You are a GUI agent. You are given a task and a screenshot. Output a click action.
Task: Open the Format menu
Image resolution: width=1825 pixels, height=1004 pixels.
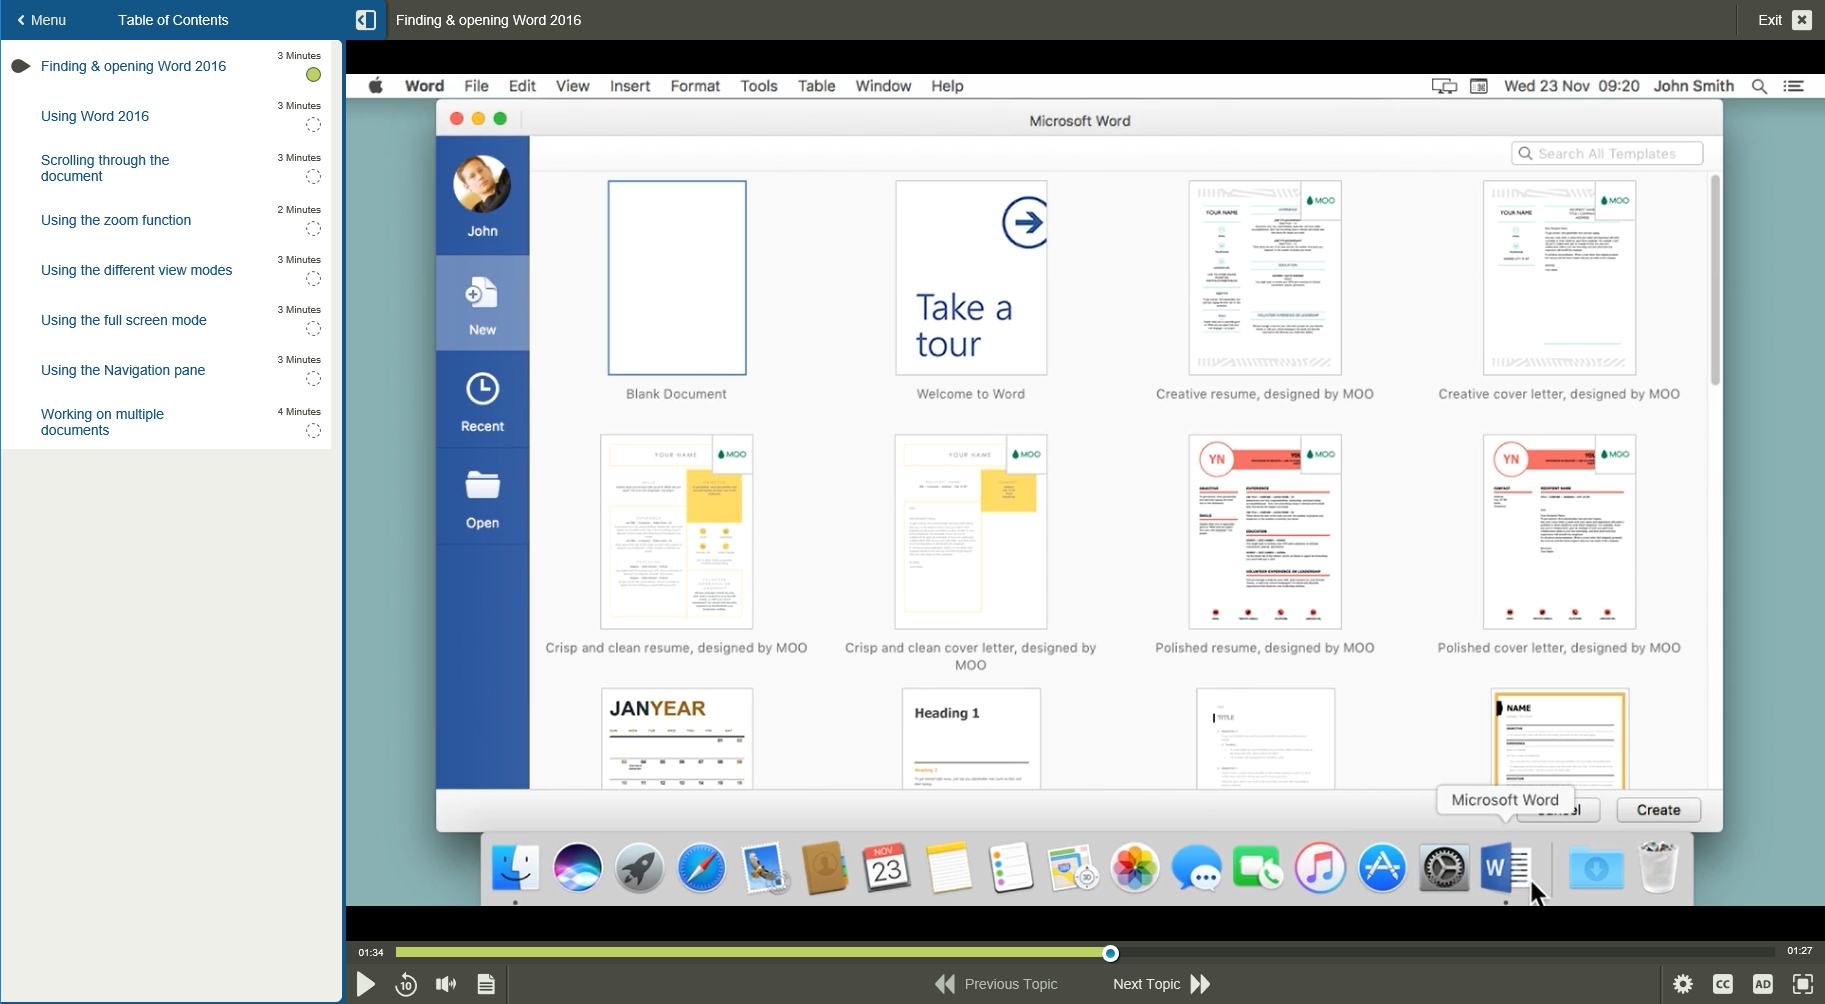694,86
